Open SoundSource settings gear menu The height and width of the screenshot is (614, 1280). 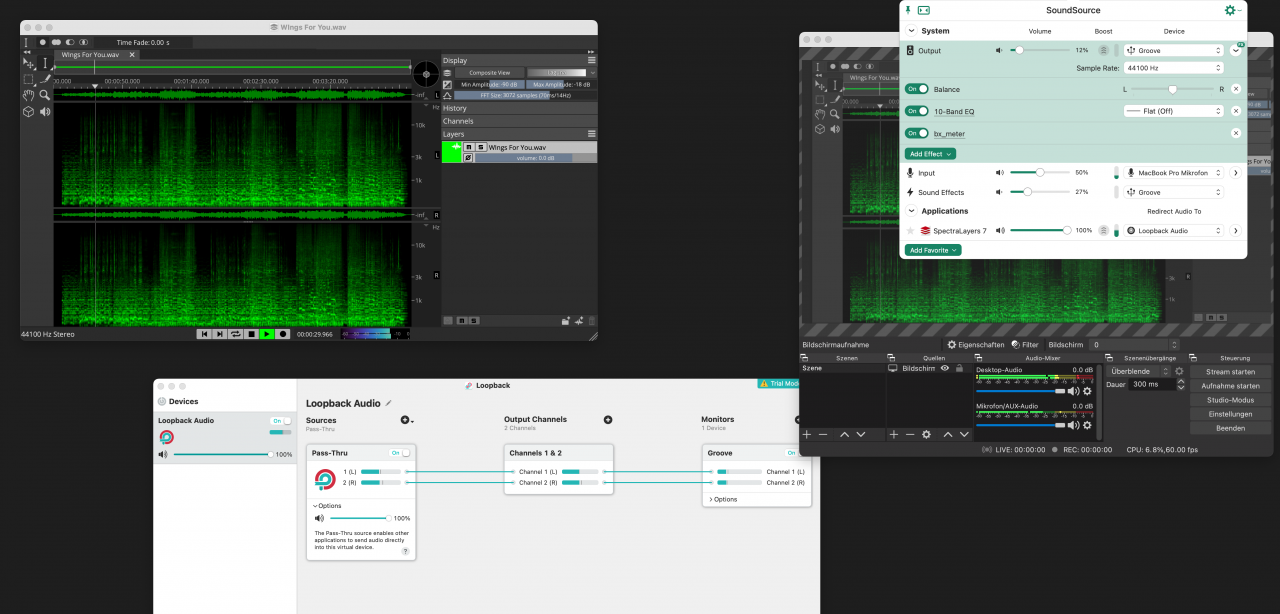1230,10
